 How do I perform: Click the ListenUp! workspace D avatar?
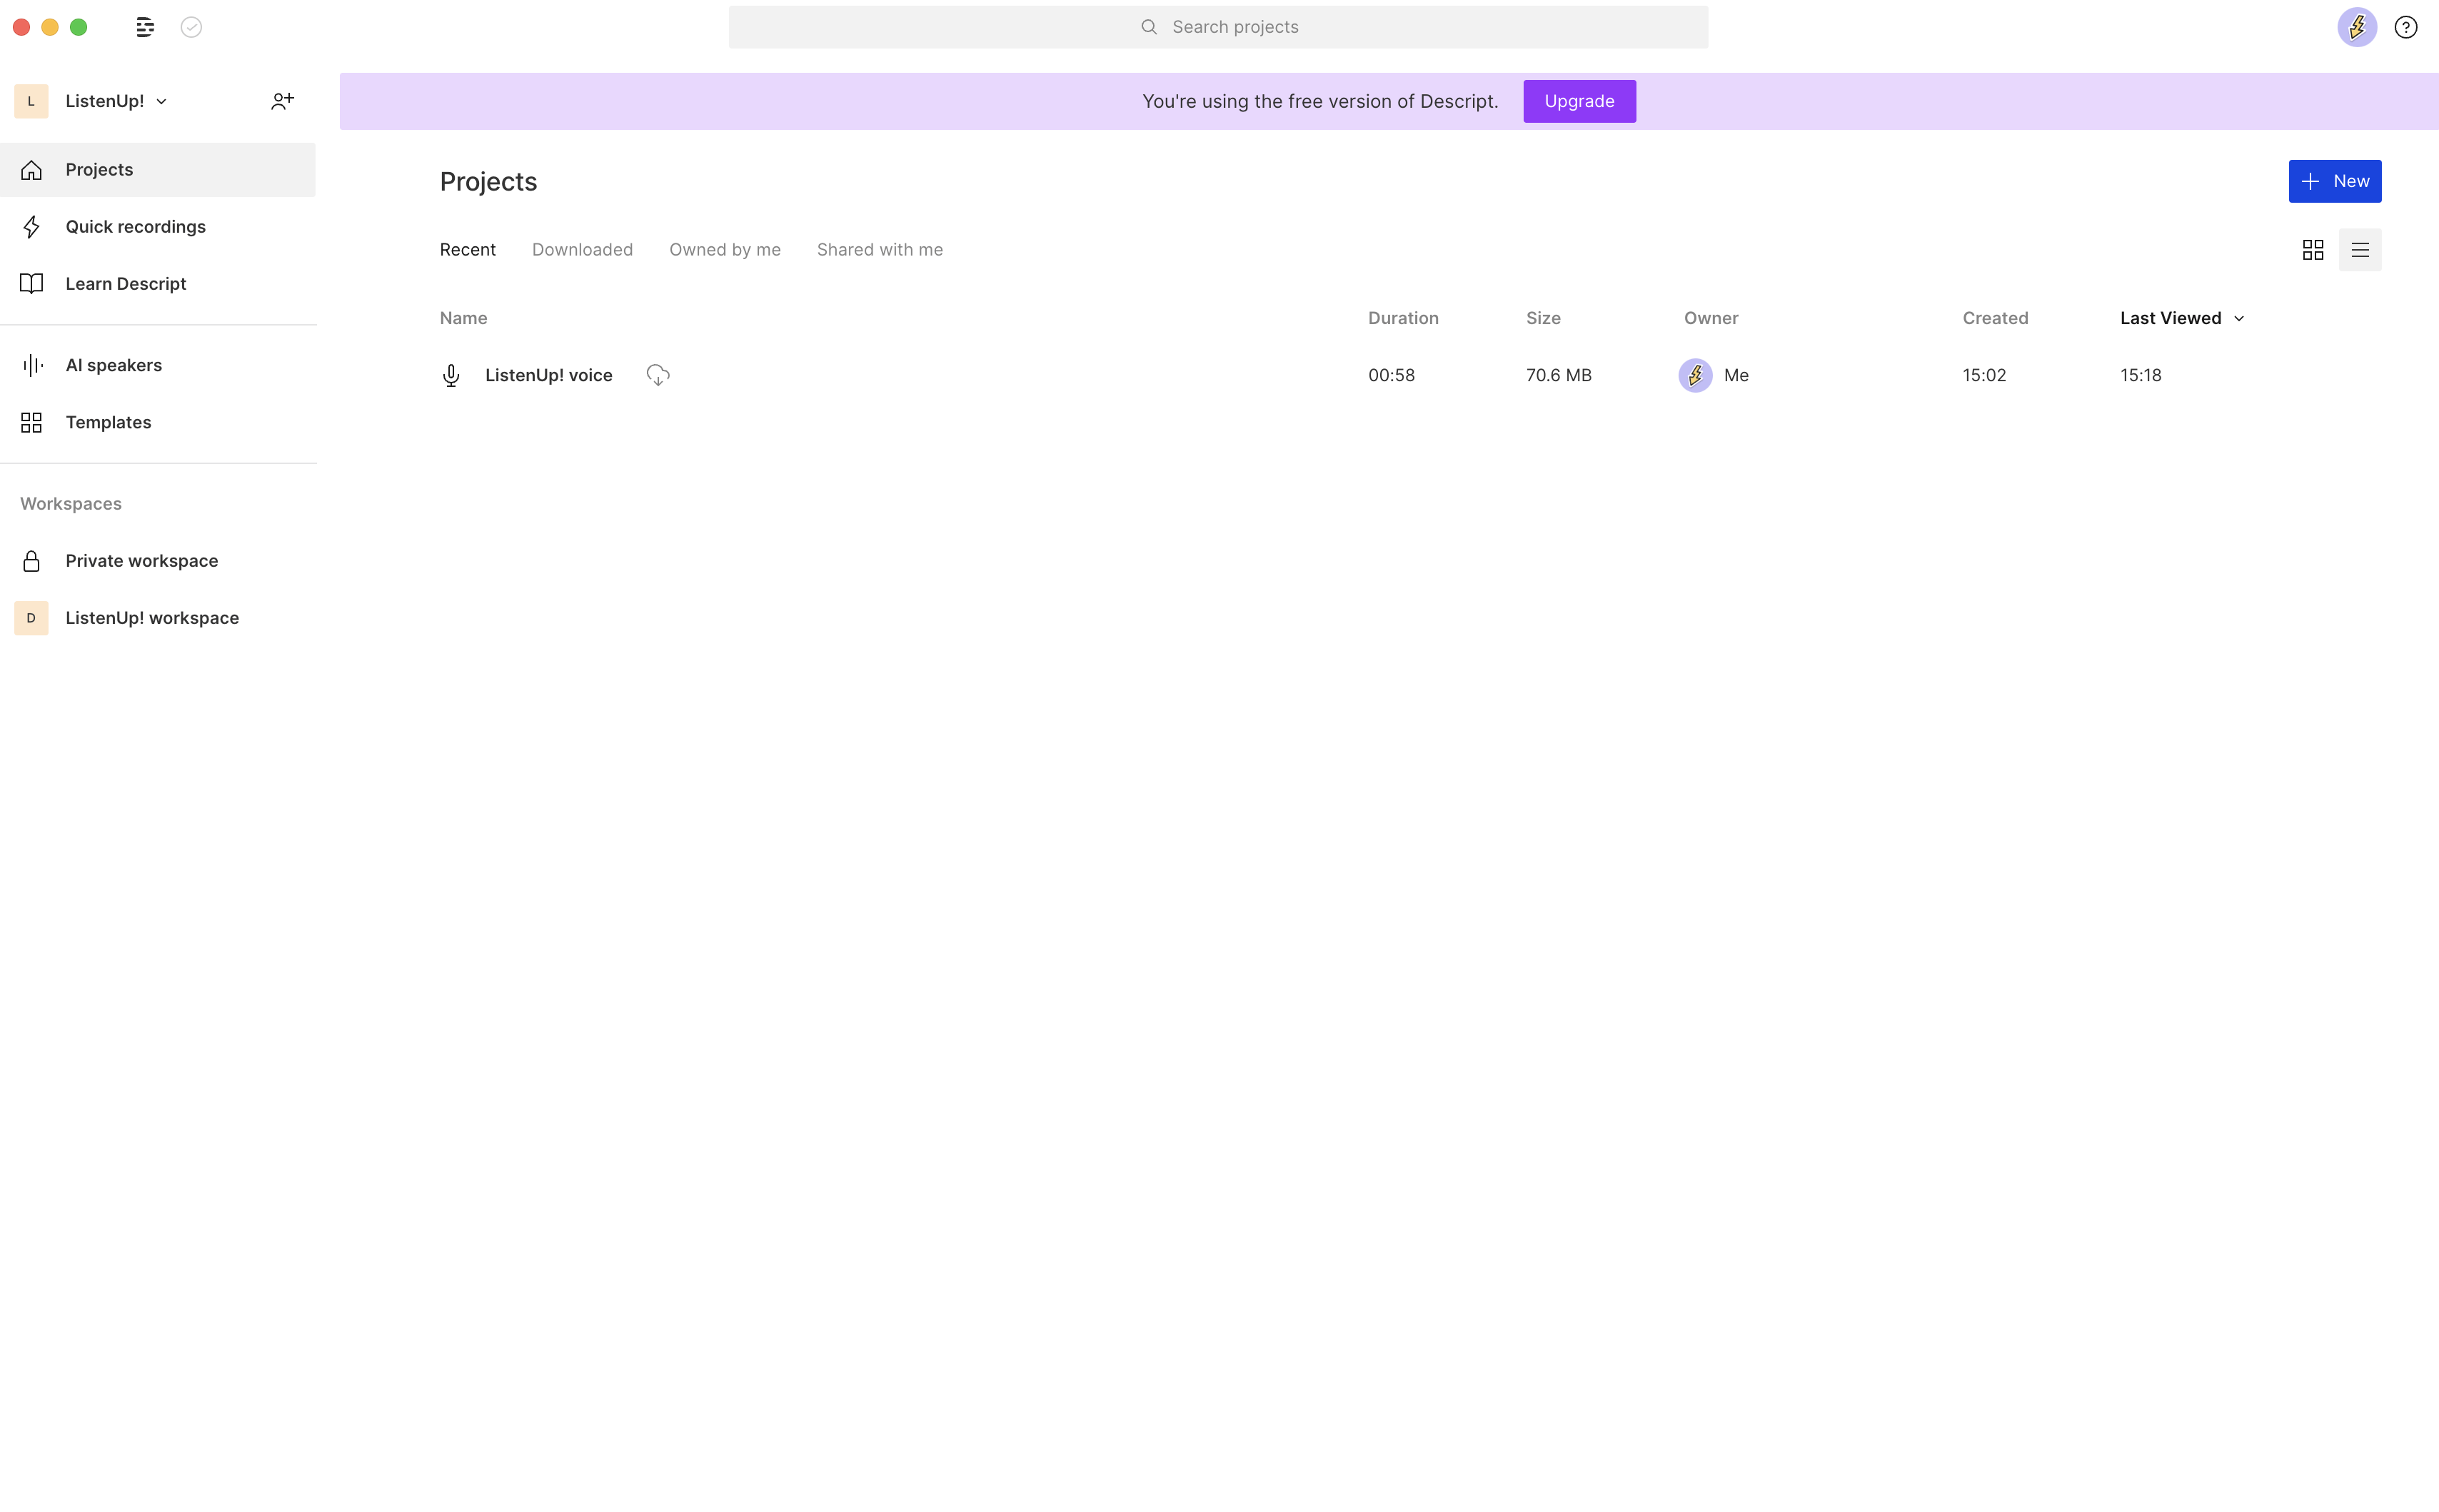coord(31,618)
